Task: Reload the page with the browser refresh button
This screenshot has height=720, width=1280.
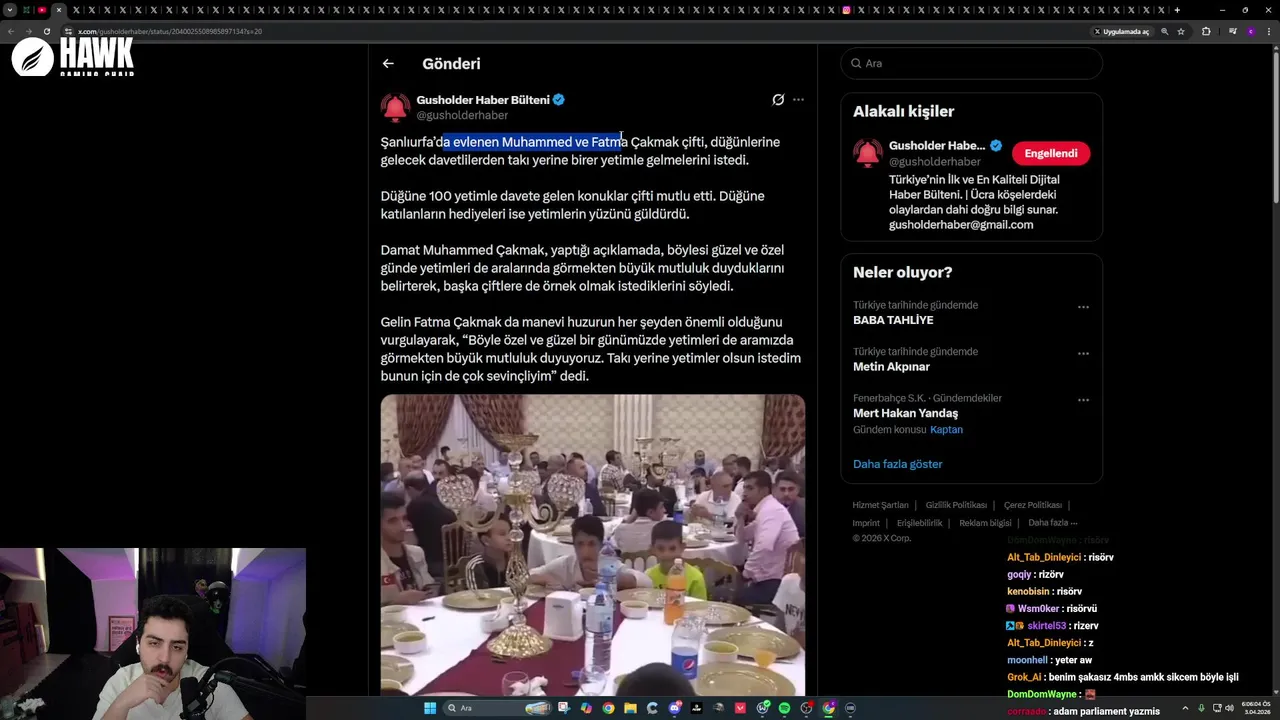Action: click(x=46, y=31)
